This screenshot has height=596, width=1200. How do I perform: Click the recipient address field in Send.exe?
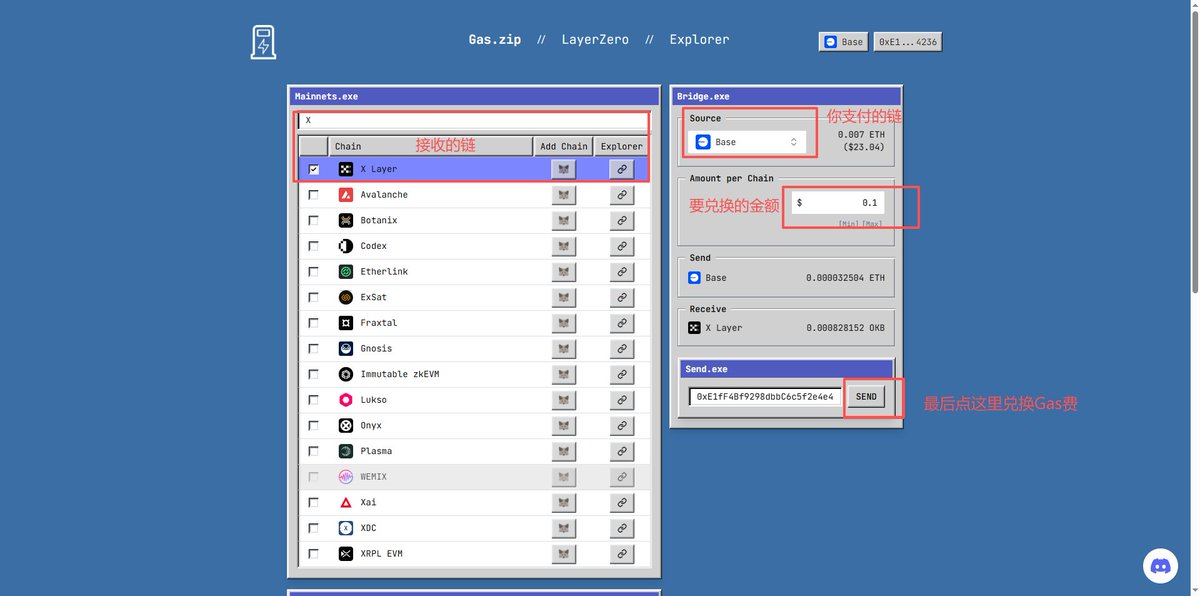pos(765,397)
